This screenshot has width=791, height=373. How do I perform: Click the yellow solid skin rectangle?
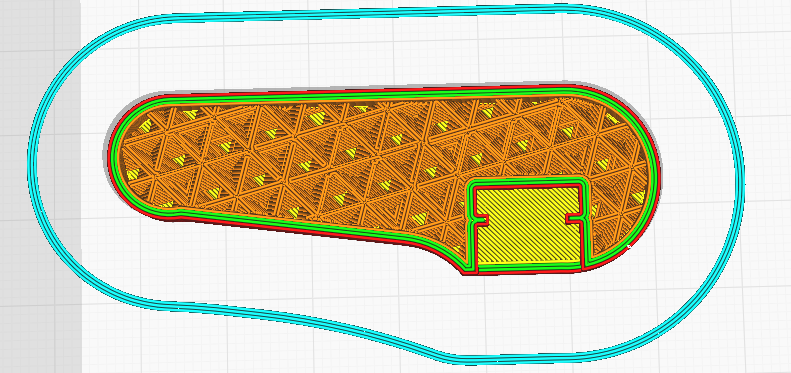point(528,225)
